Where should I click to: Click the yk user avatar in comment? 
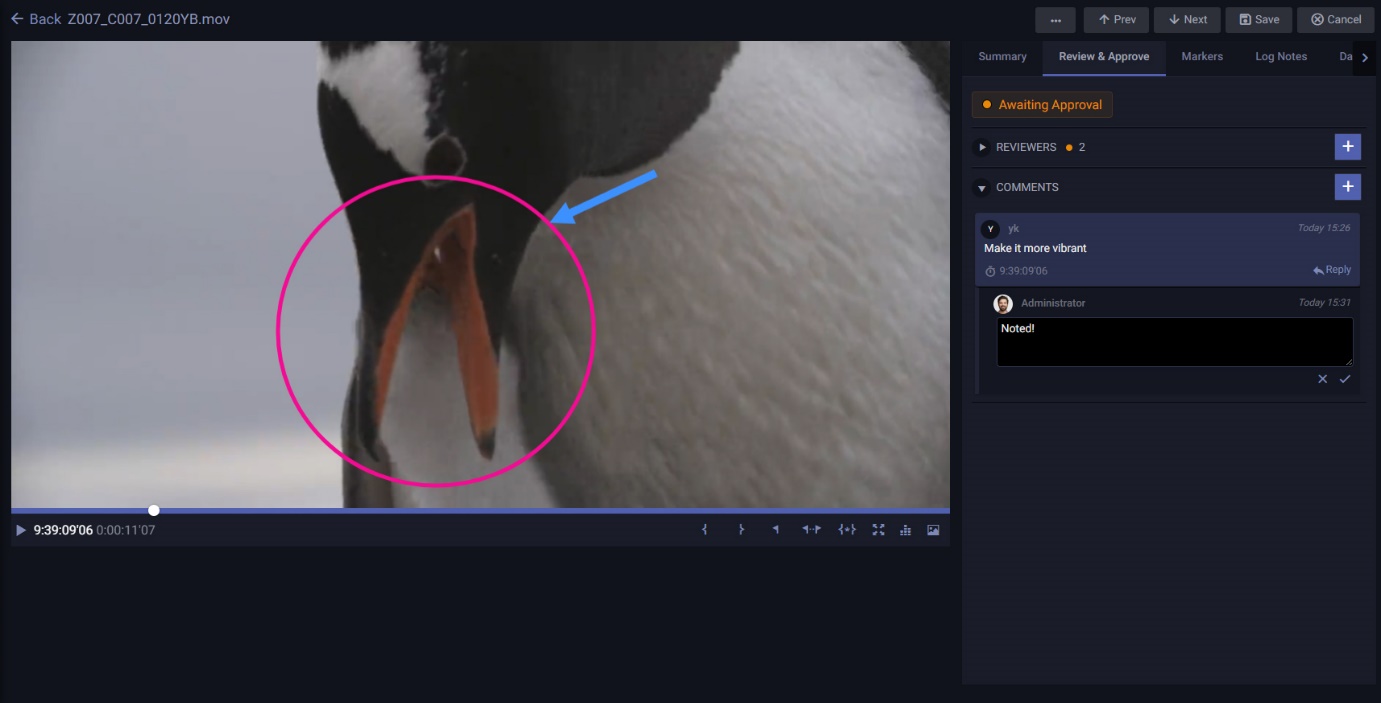tap(991, 229)
